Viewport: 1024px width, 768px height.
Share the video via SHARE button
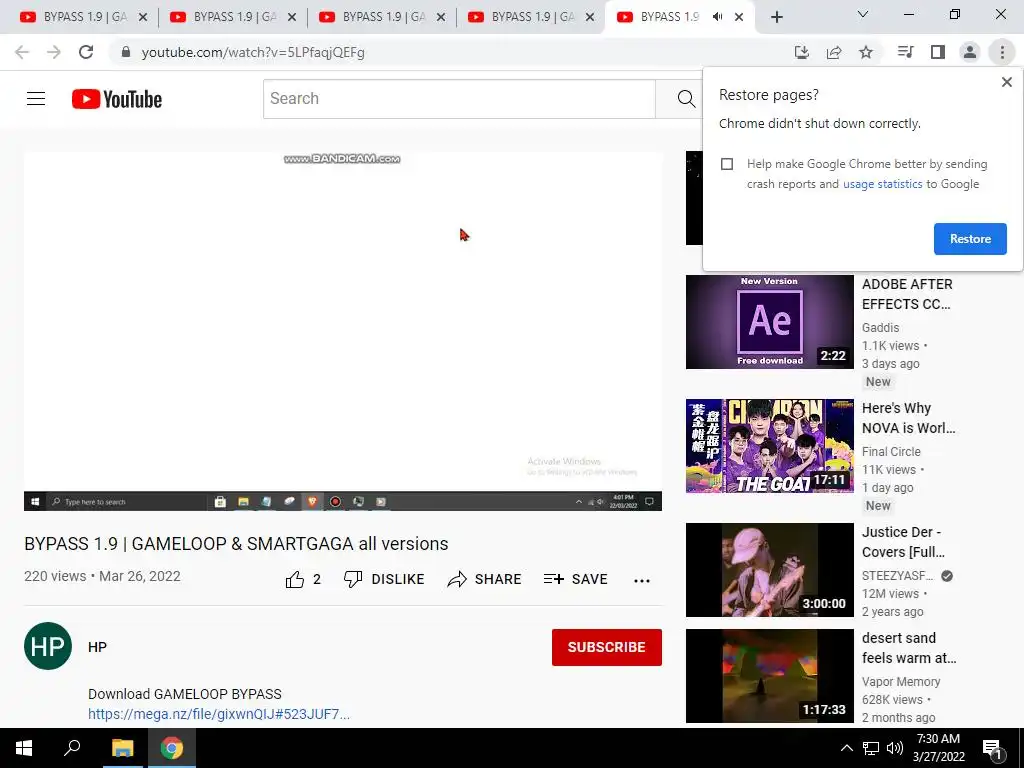pos(484,579)
